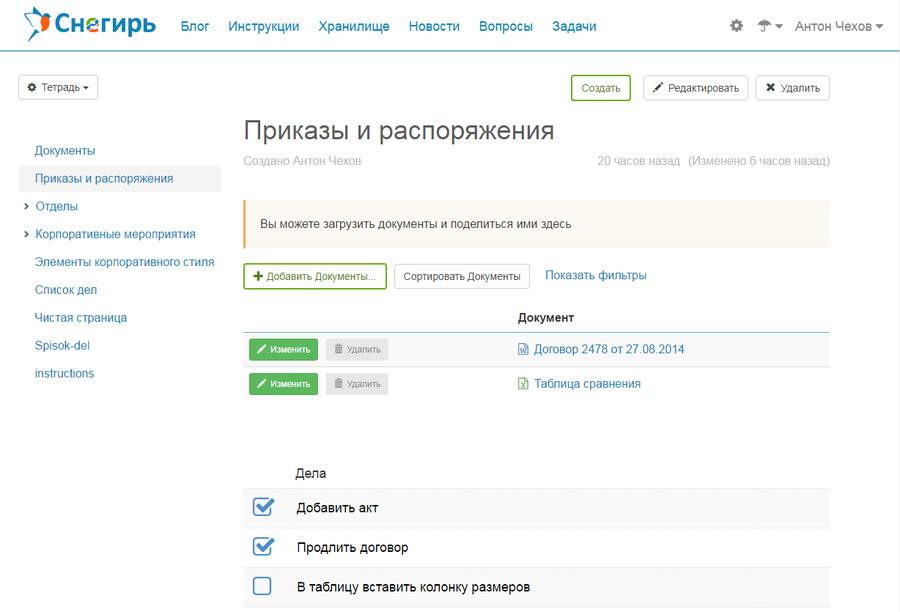
Task: Click the Изменено 6 часов назад text
Action: tap(759, 161)
